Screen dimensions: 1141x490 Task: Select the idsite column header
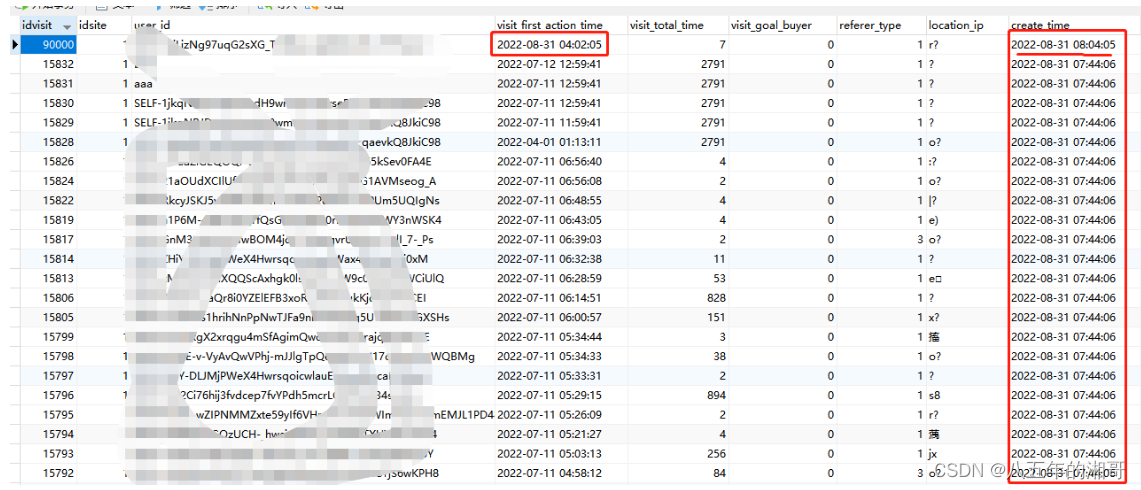[103, 25]
